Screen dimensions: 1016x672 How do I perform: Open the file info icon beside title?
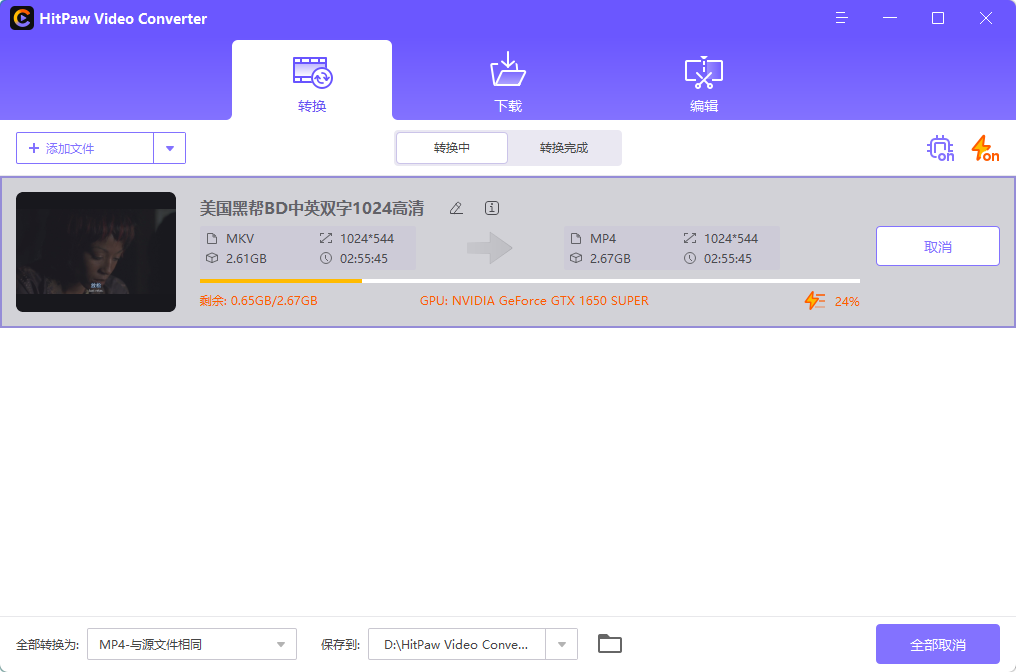pos(492,208)
